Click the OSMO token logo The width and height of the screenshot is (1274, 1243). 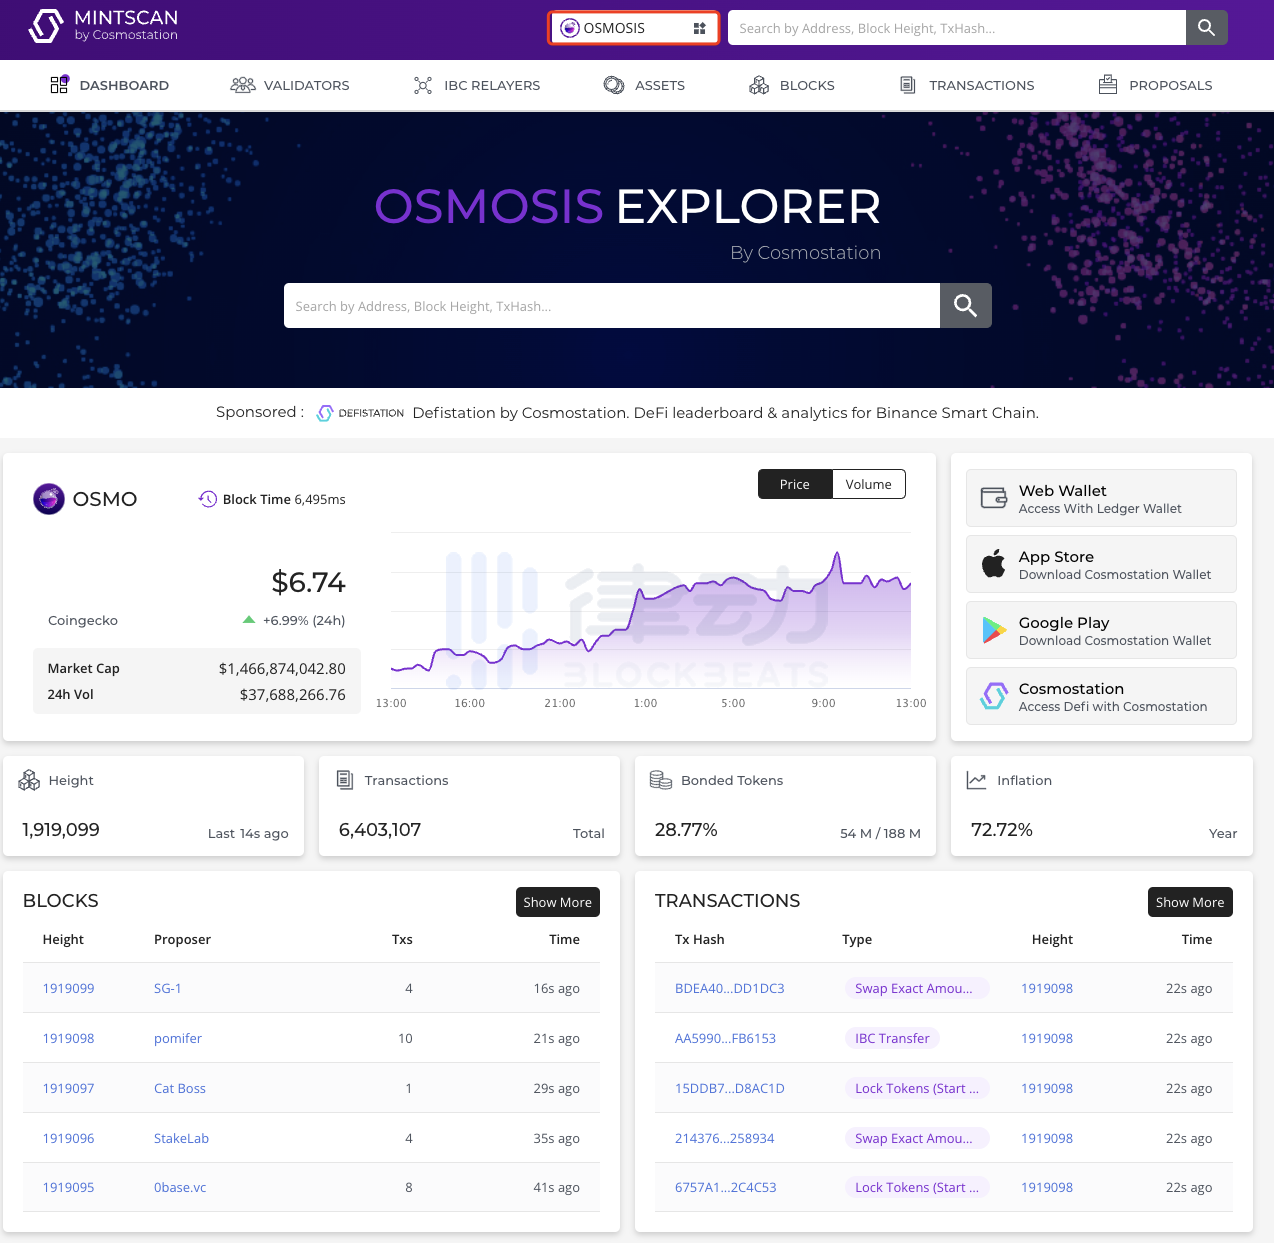49,498
